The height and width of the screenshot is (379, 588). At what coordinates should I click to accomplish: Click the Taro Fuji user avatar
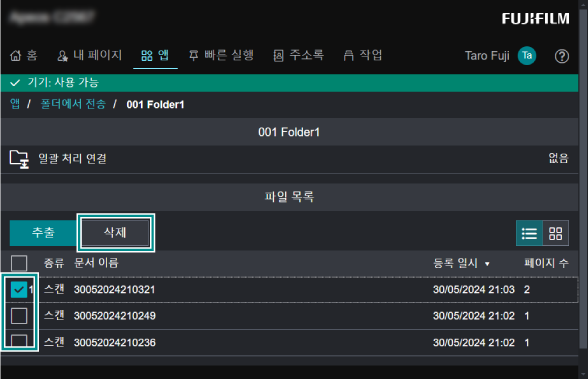point(527,56)
